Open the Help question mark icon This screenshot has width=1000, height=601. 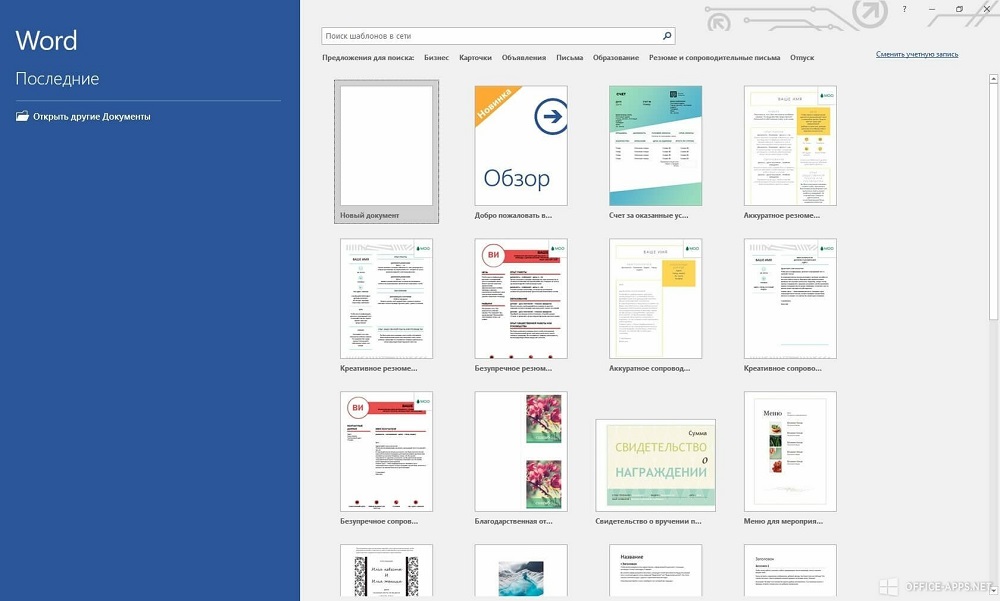904,9
